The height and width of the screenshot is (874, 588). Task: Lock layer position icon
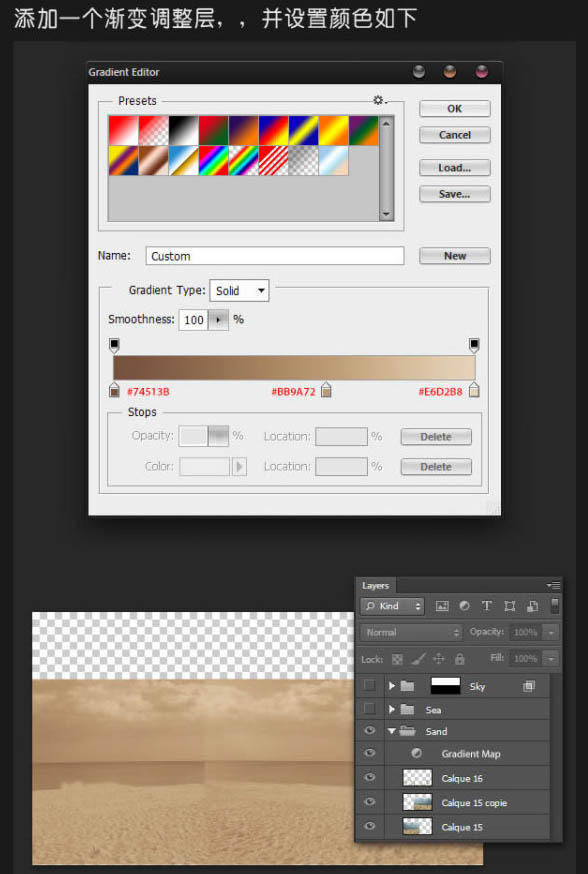[x=439, y=659]
